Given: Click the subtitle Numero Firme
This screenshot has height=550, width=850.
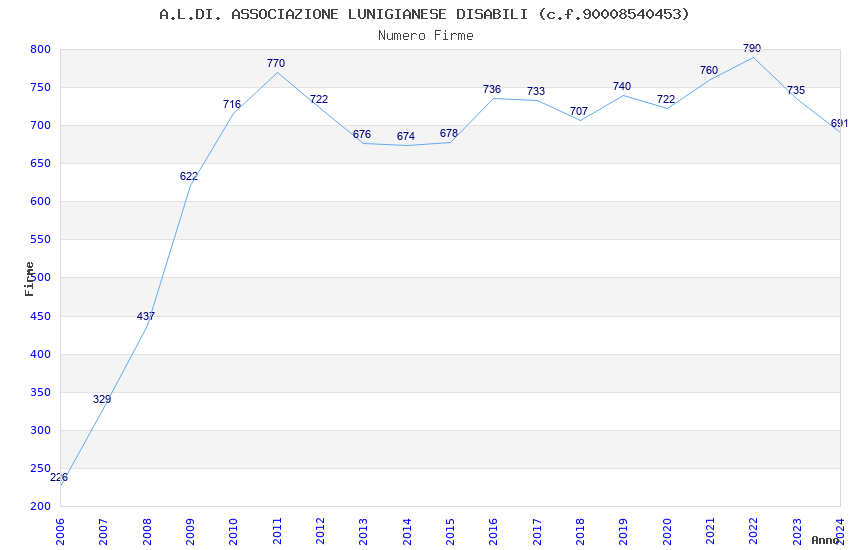Looking at the screenshot, I should [x=426, y=36].
